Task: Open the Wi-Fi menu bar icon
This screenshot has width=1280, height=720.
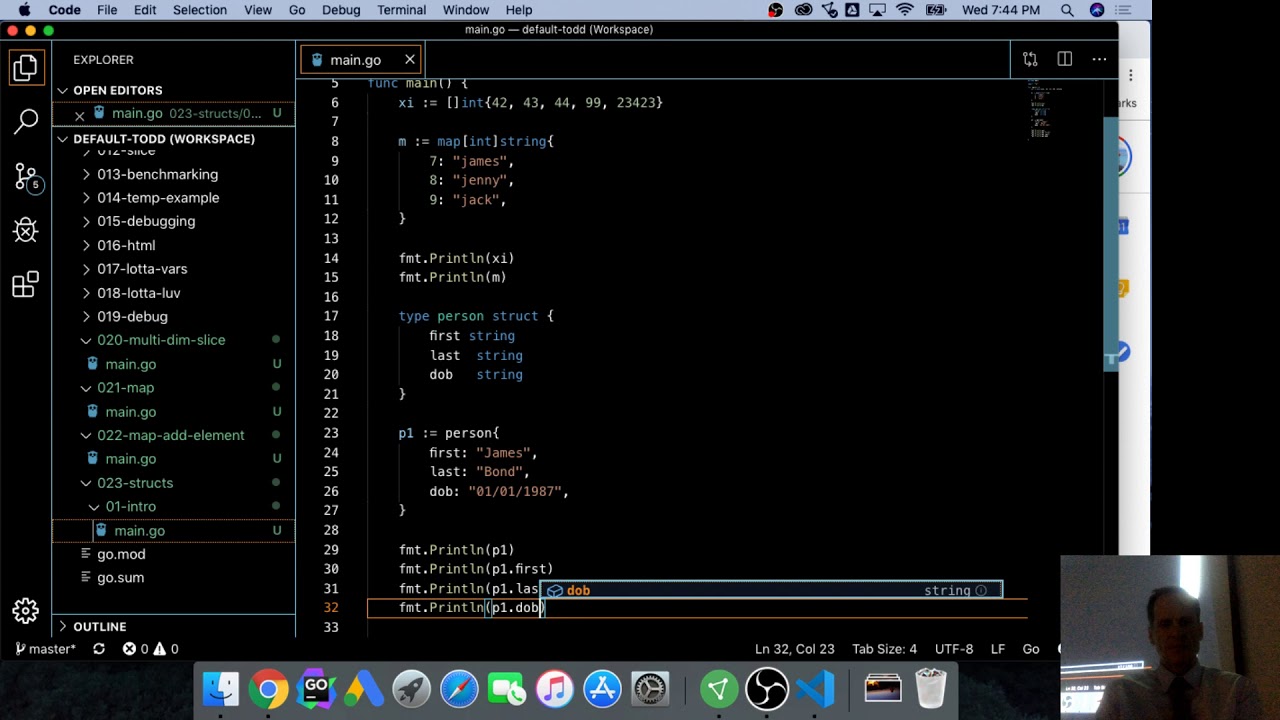Action: click(x=905, y=10)
